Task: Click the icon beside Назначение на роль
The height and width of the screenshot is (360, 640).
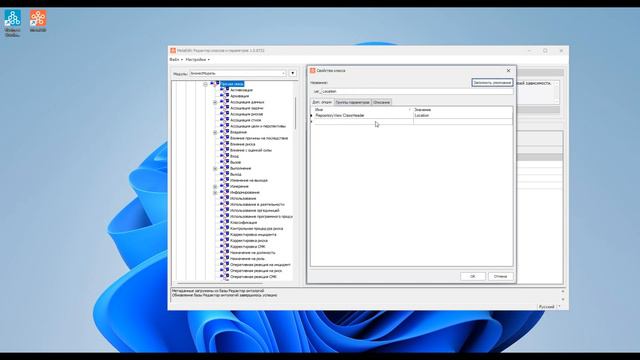Action: coord(225,259)
